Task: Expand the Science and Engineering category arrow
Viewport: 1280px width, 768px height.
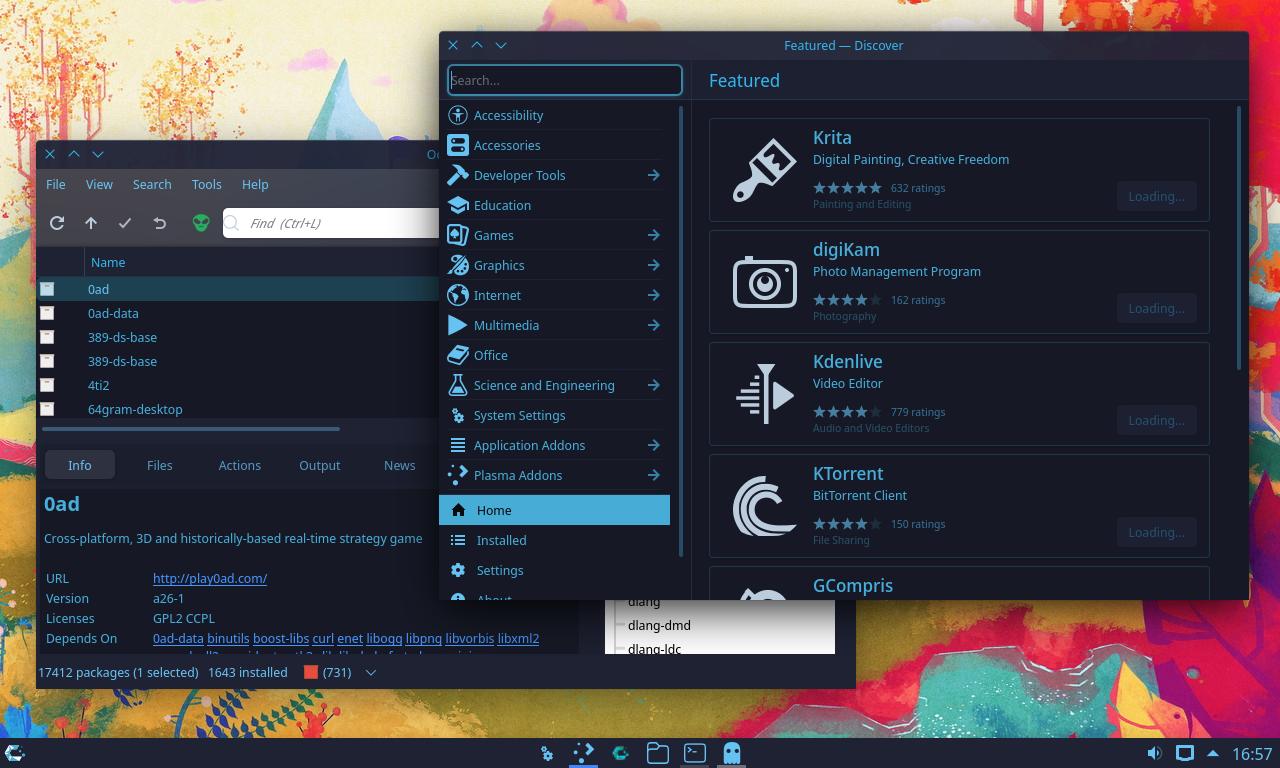Action: (653, 385)
